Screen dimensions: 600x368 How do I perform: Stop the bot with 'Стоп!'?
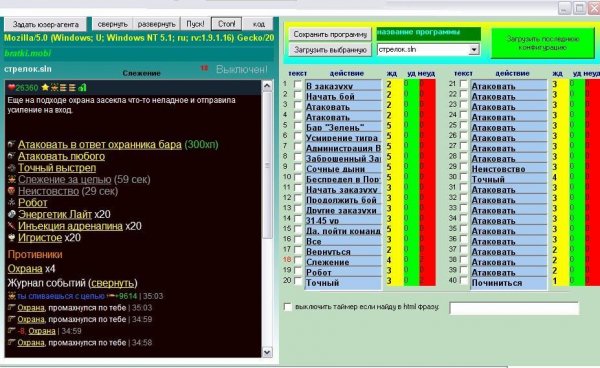[227, 24]
